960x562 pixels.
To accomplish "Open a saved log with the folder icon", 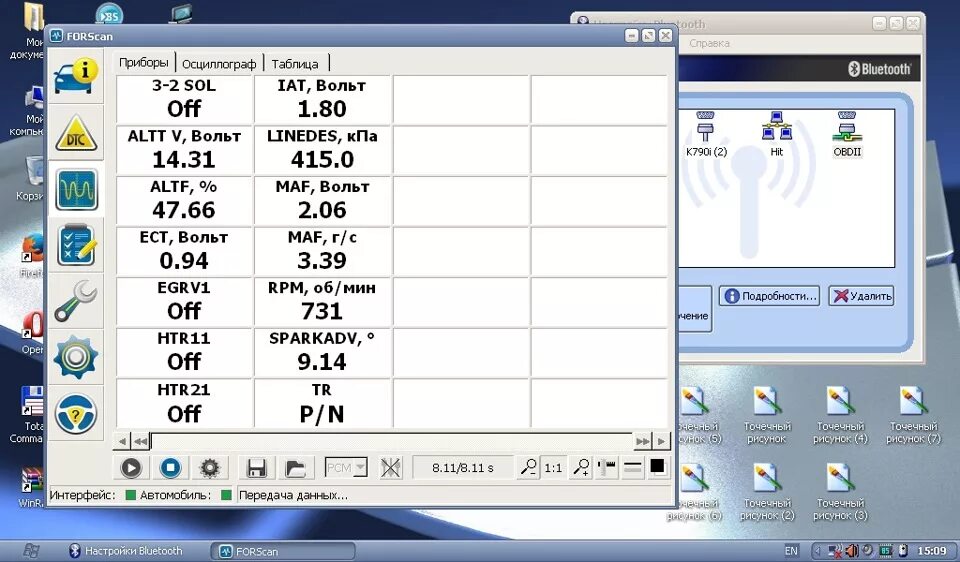I will click(x=296, y=468).
